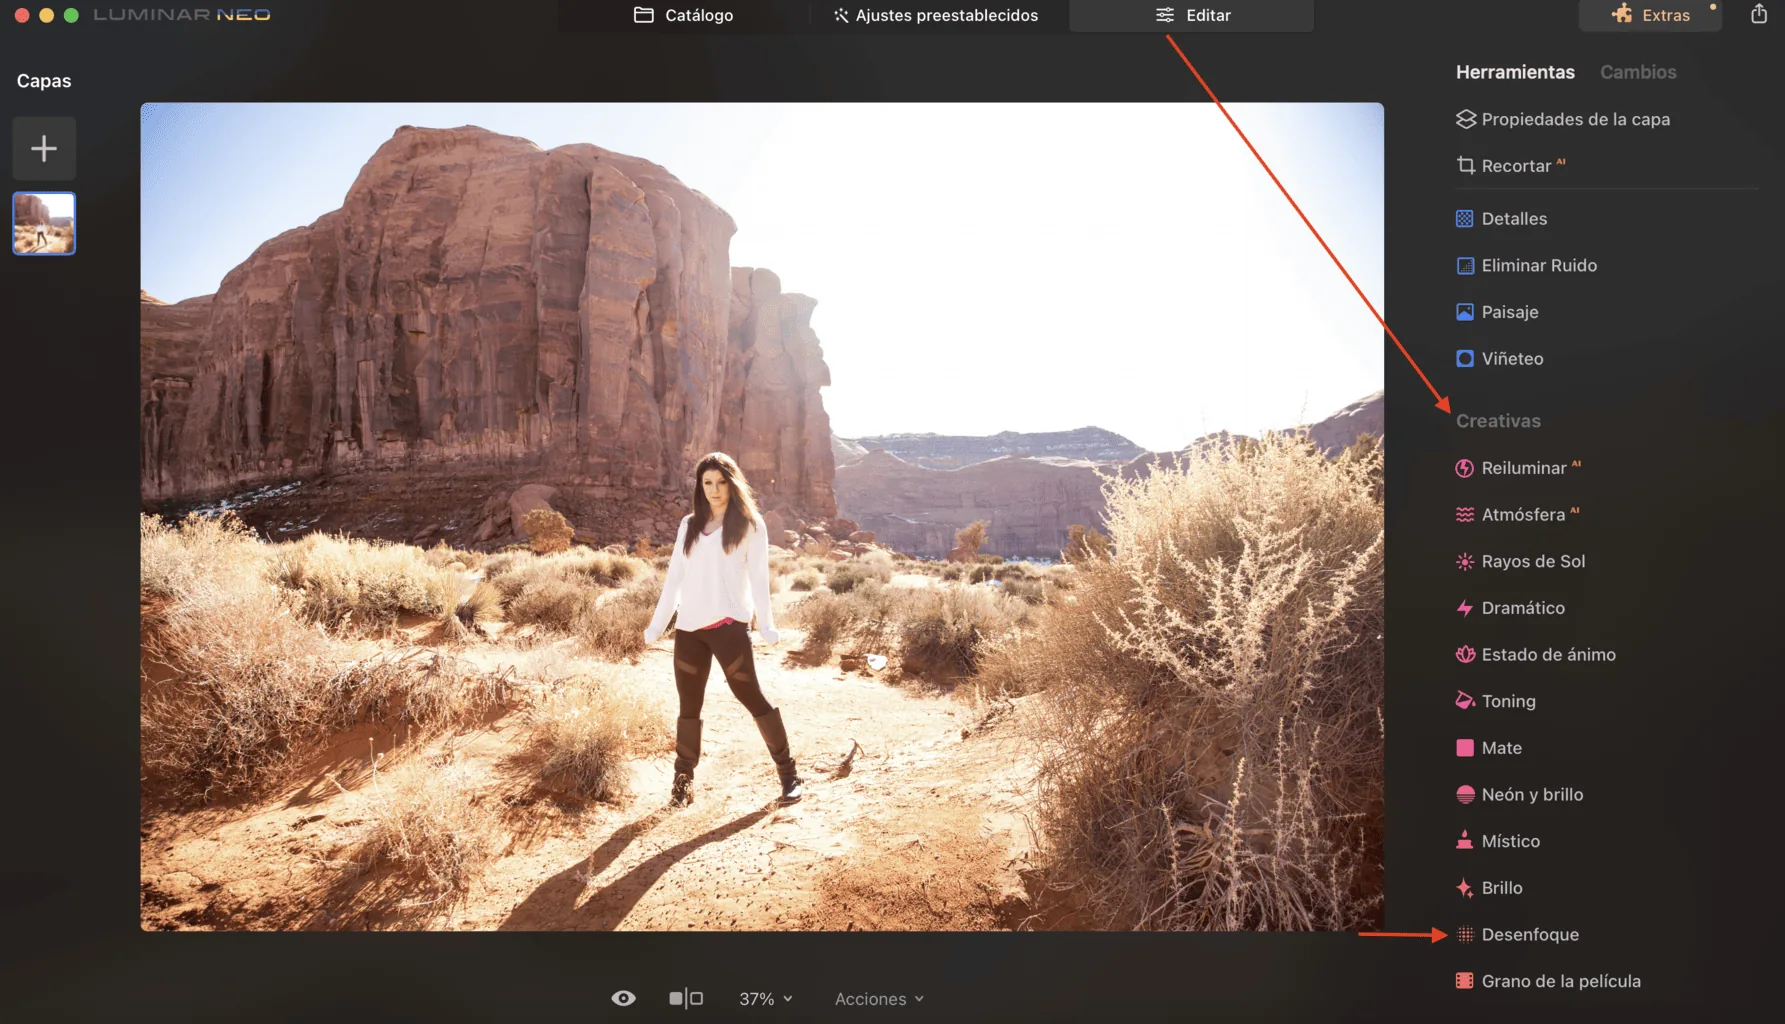This screenshot has width=1785, height=1024.
Task: Open the Atmósfera tool icon
Action: (x=1465, y=515)
